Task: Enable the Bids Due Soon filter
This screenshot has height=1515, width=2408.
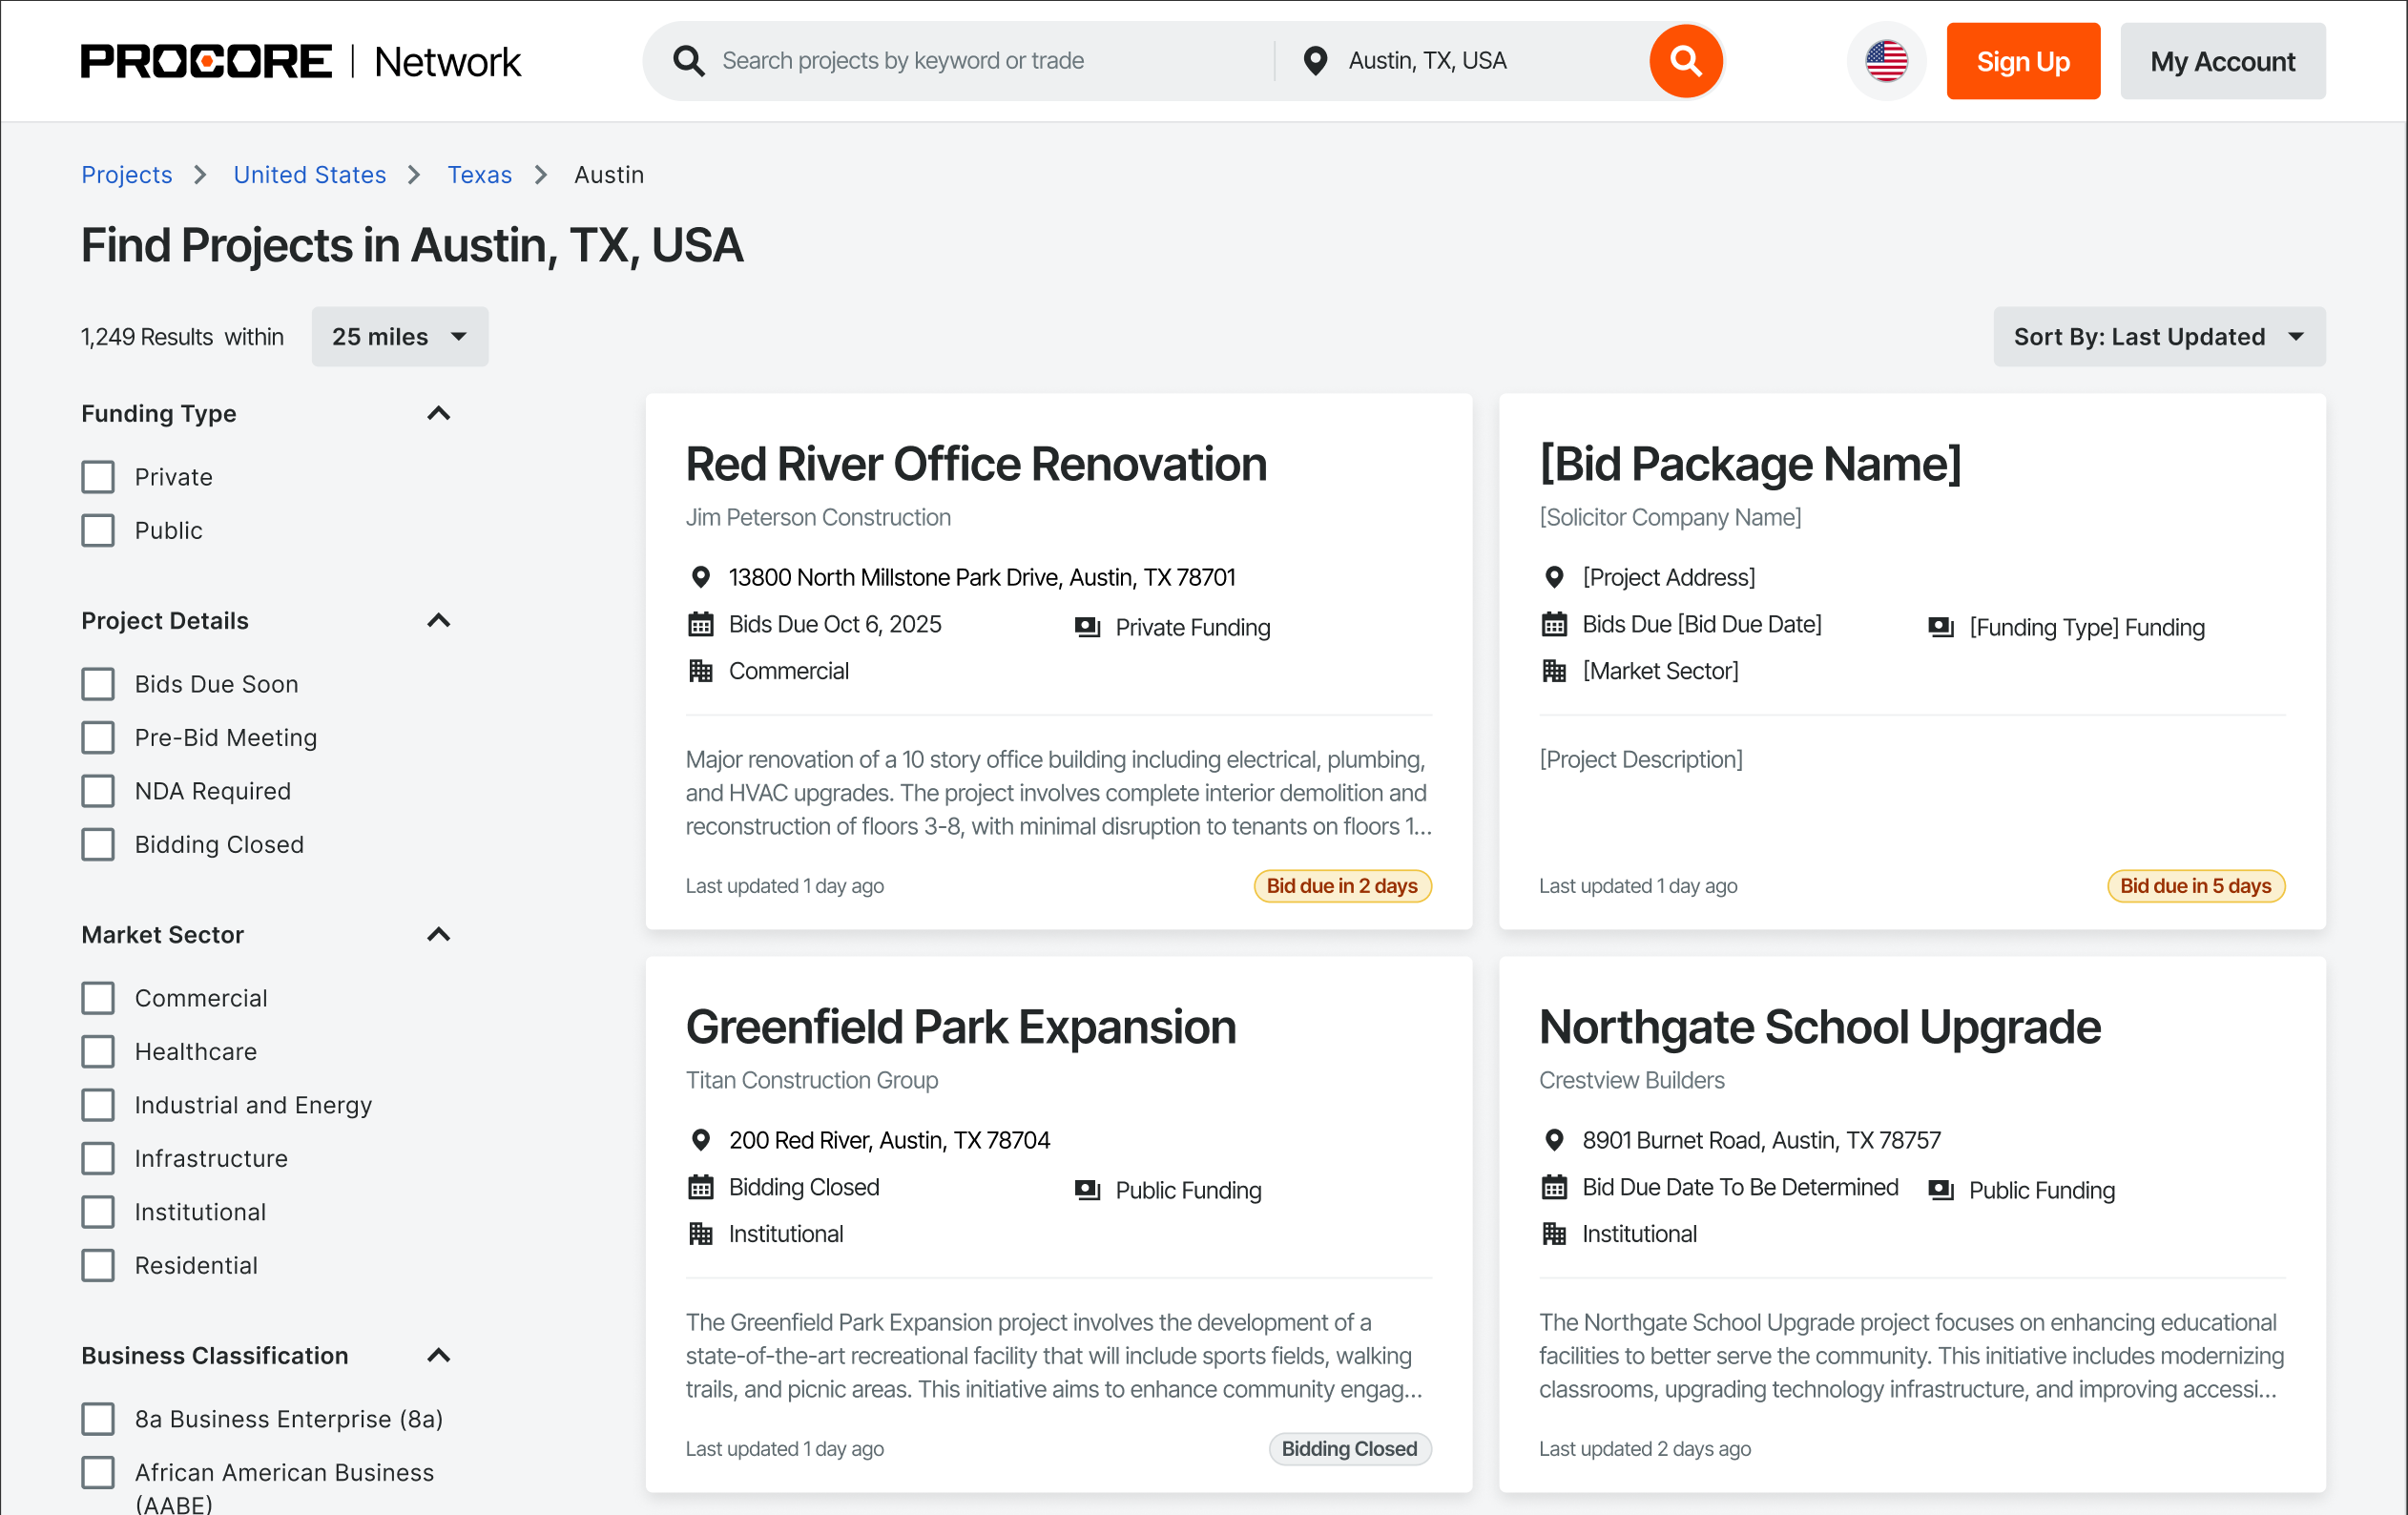Action: pos(98,684)
